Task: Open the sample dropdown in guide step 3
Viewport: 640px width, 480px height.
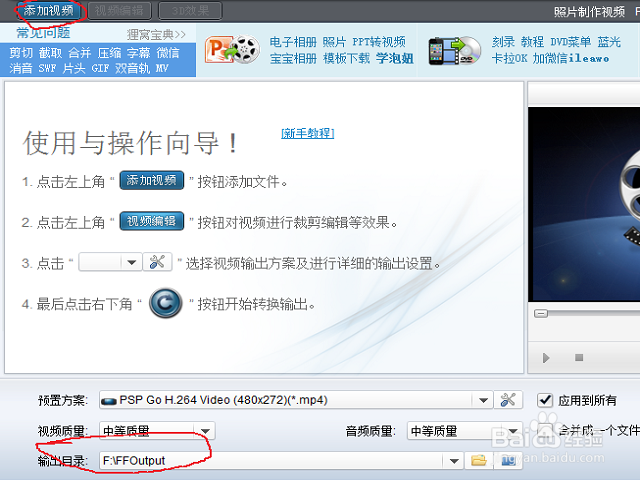Action: coord(110,262)
